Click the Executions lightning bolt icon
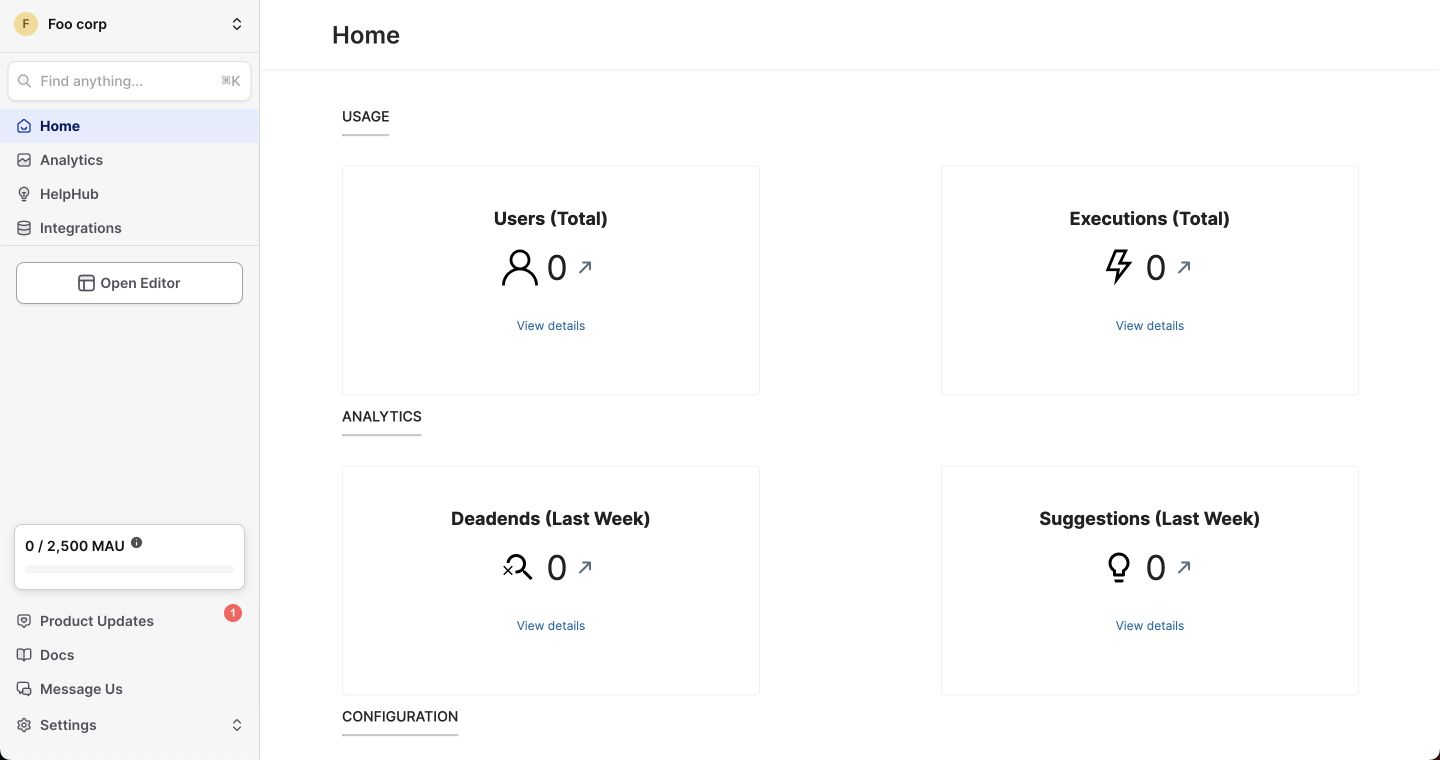1440x760 pixels. pyautogui.click(x=1118, y=267)
